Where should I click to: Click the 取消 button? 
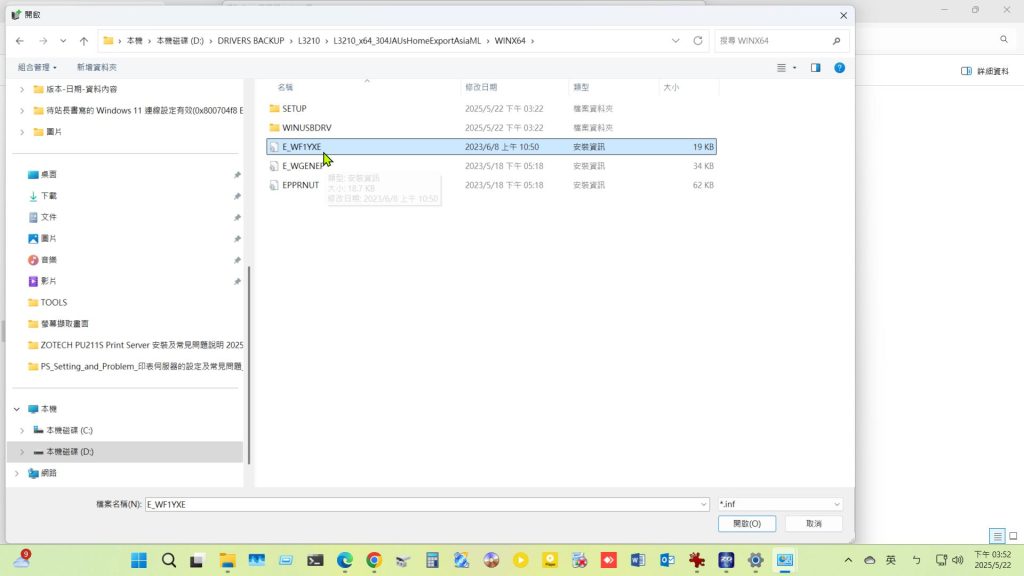813,524
